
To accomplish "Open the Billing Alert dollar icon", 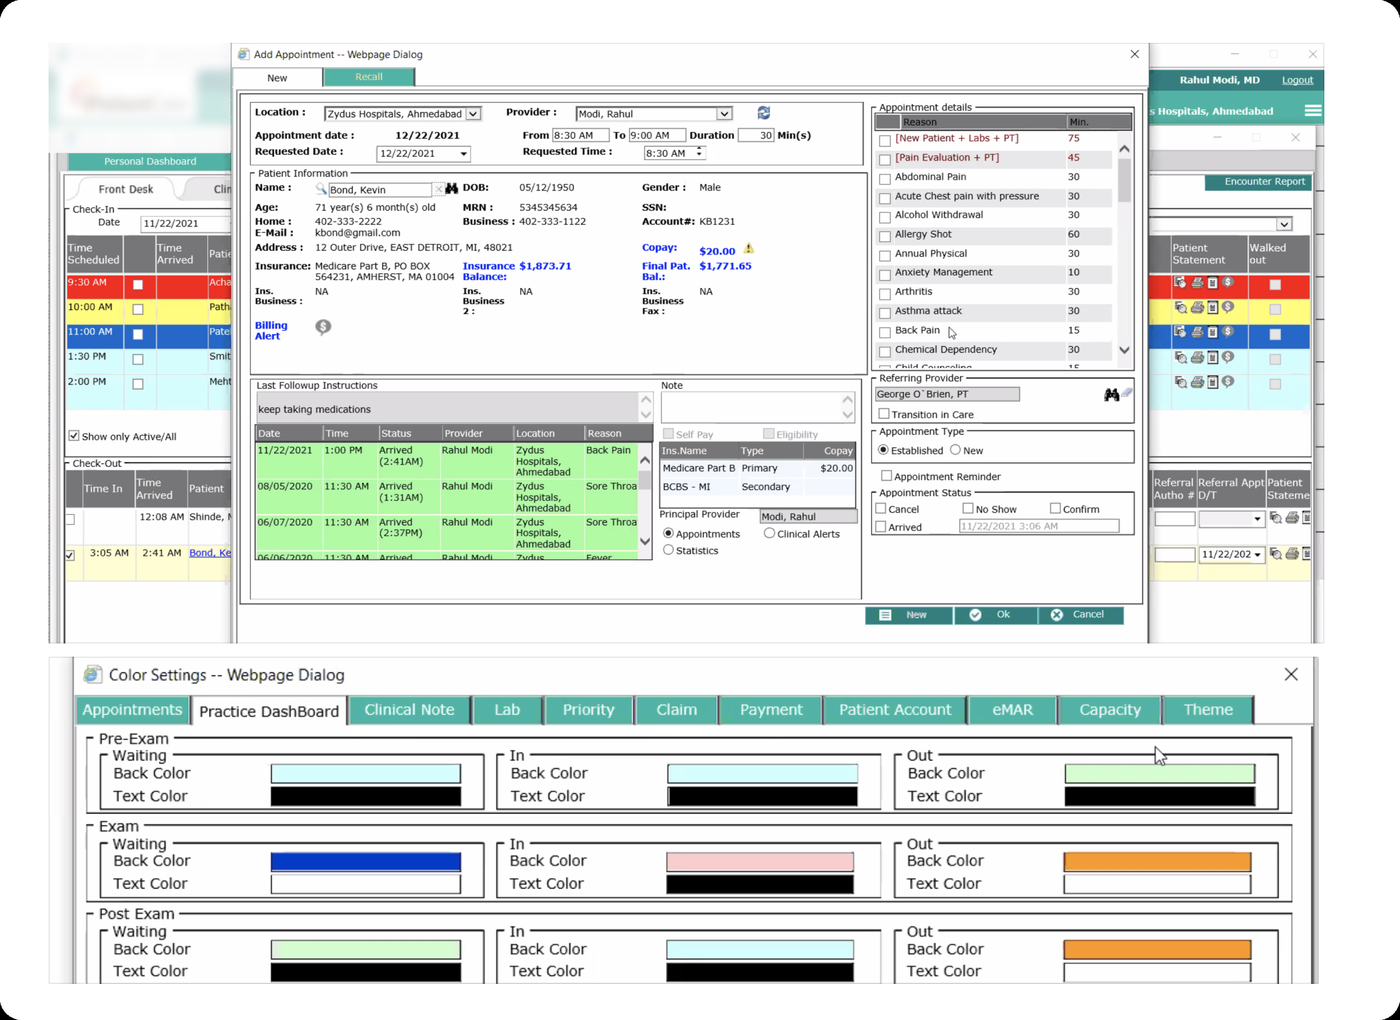I will 323,327.
